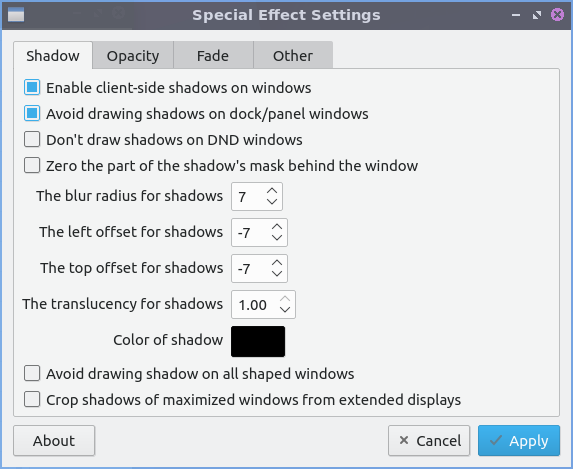Switch to the Opacity tab
573x469 pixels.
tap(133, 56)
